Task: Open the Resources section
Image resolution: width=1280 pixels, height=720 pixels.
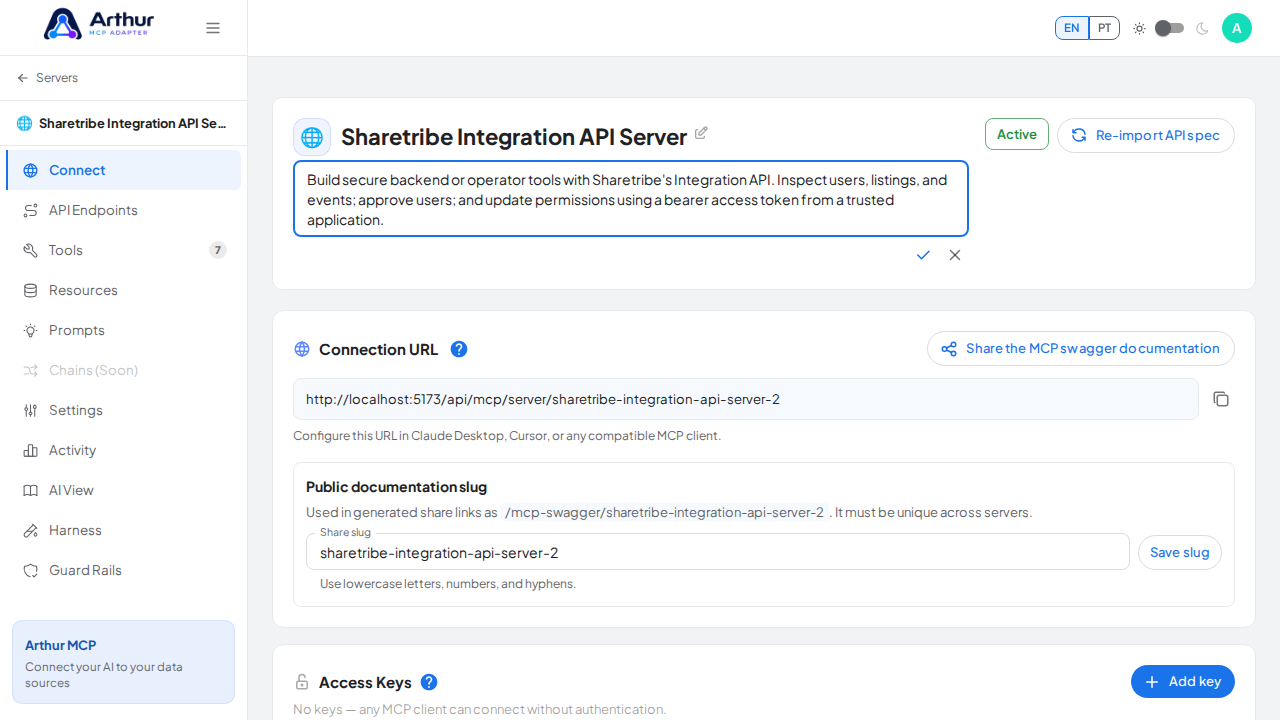Action: pos(124,290)
